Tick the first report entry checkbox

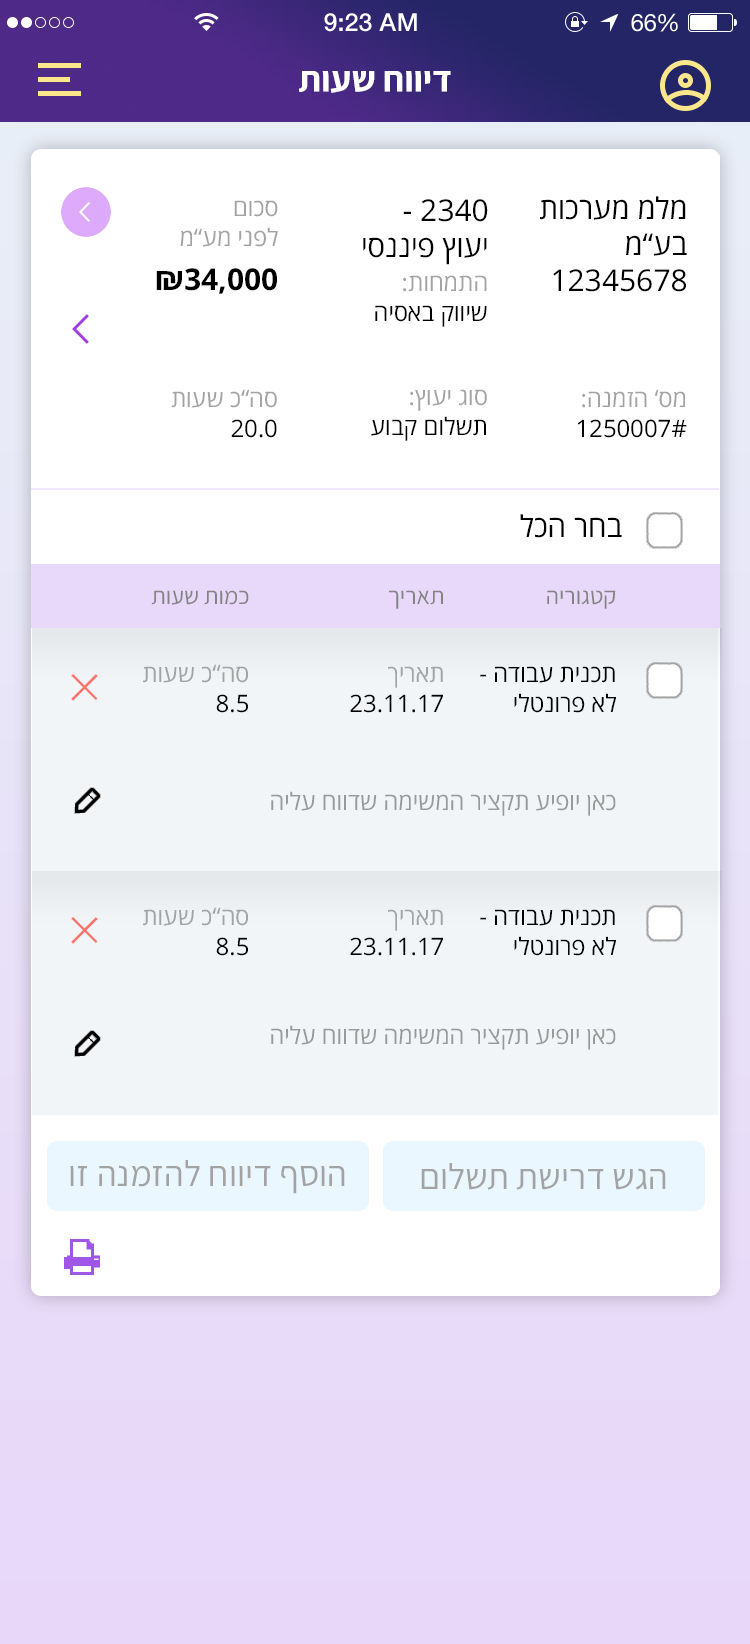point(664,681)
